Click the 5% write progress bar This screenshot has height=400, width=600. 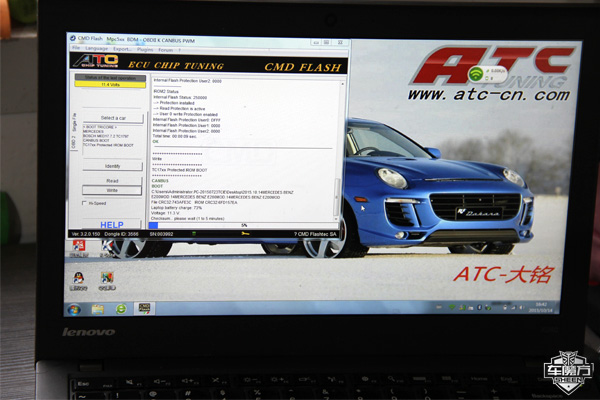coord(242,225)
